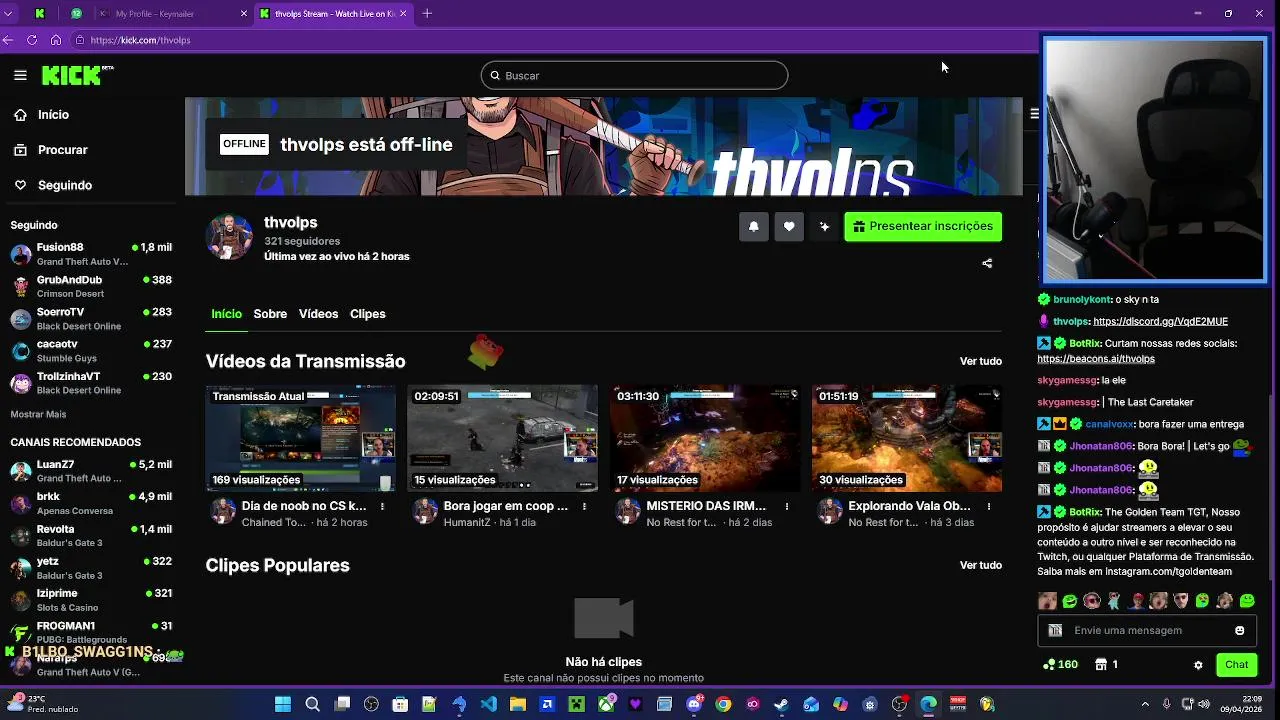The width and height of the screenshot is (1280, 720).
Task: Click the green Chat button
Action: 1237,665
